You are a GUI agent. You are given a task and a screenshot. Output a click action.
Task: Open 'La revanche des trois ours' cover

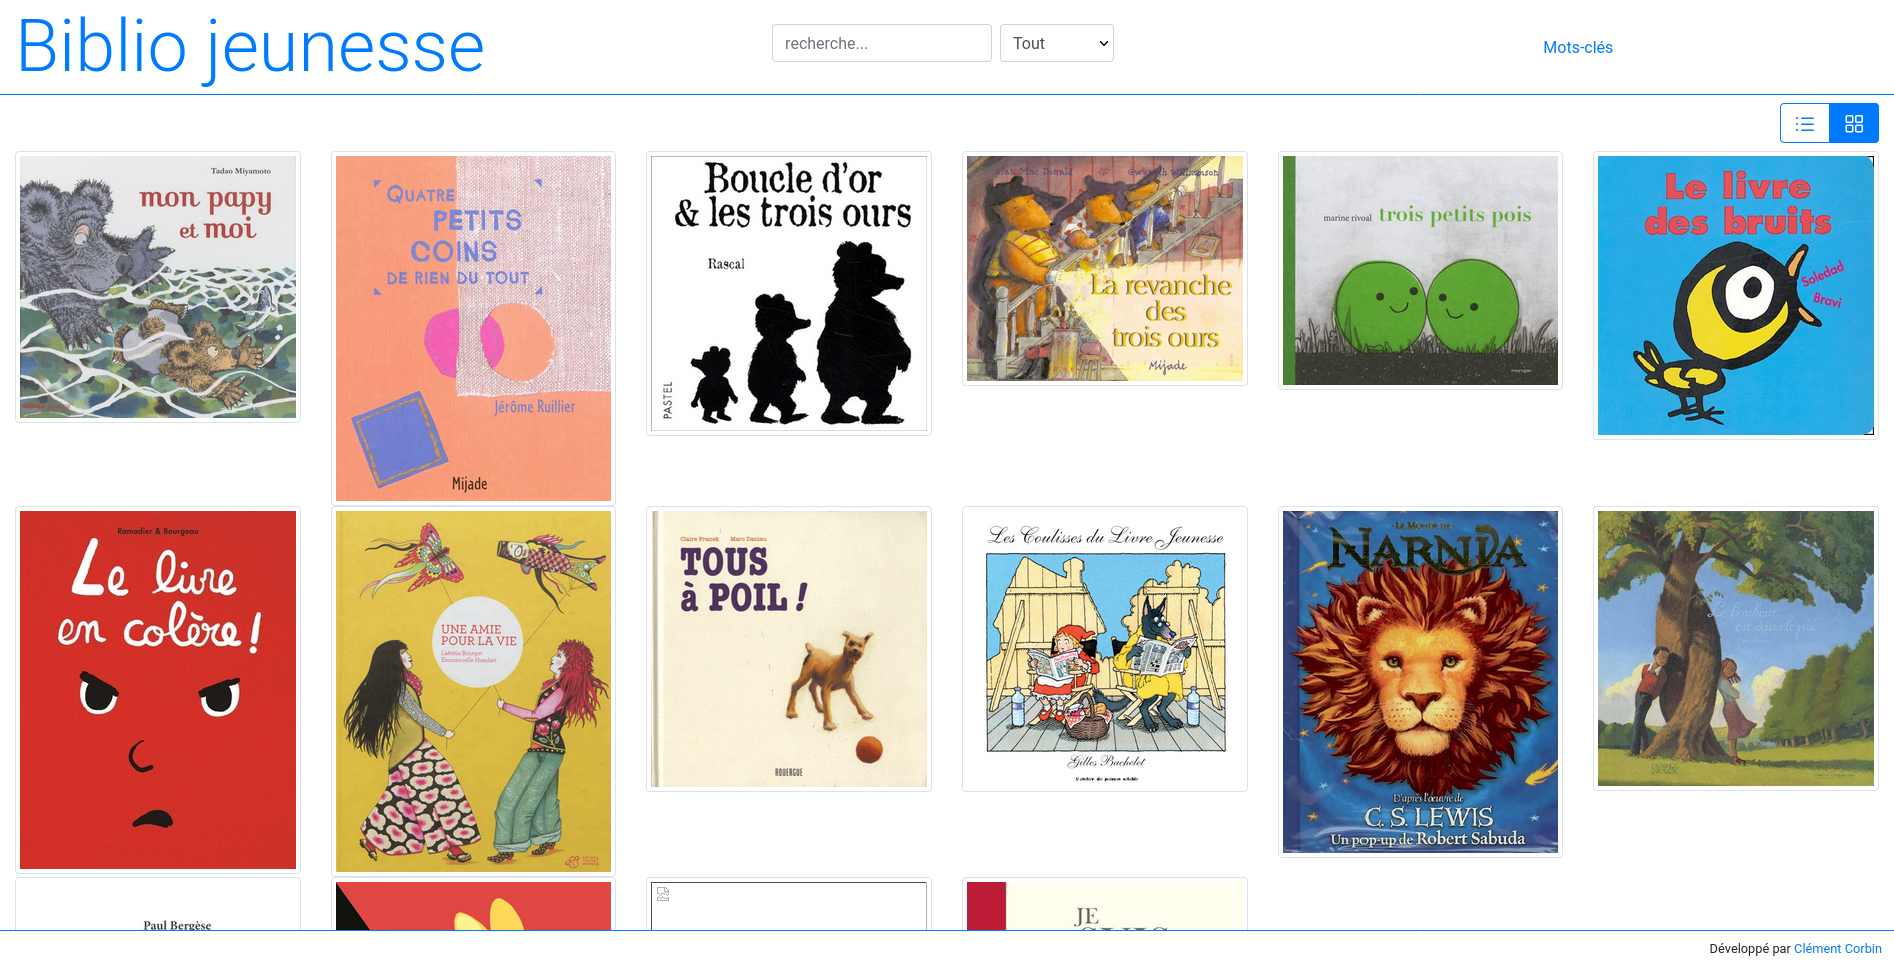[x=1105, y=268]
